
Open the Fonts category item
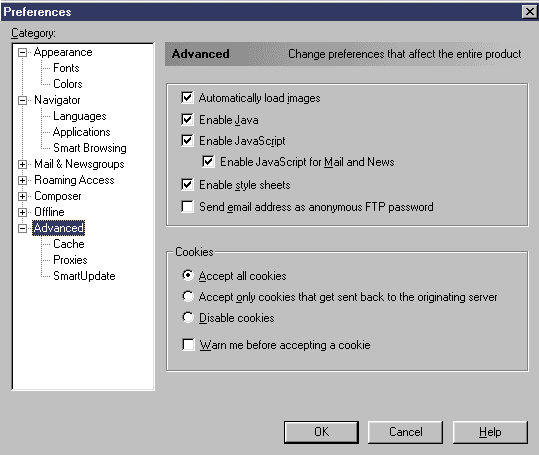(66, 68)
